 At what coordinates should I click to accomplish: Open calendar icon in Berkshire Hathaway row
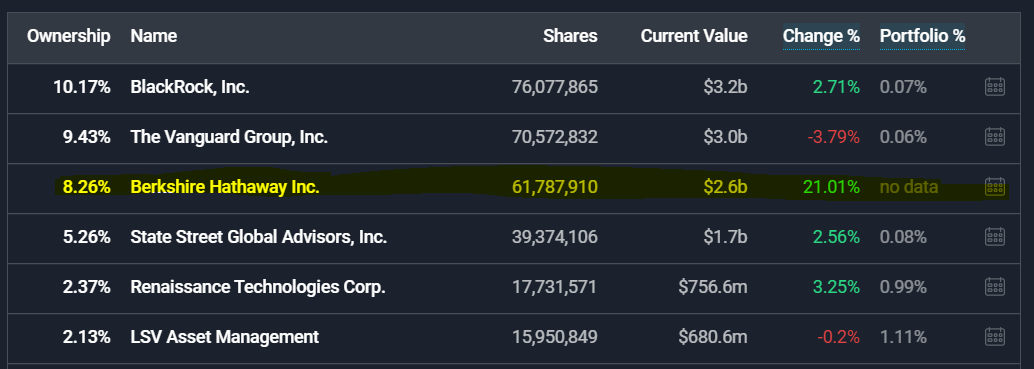tap(994, 187)
